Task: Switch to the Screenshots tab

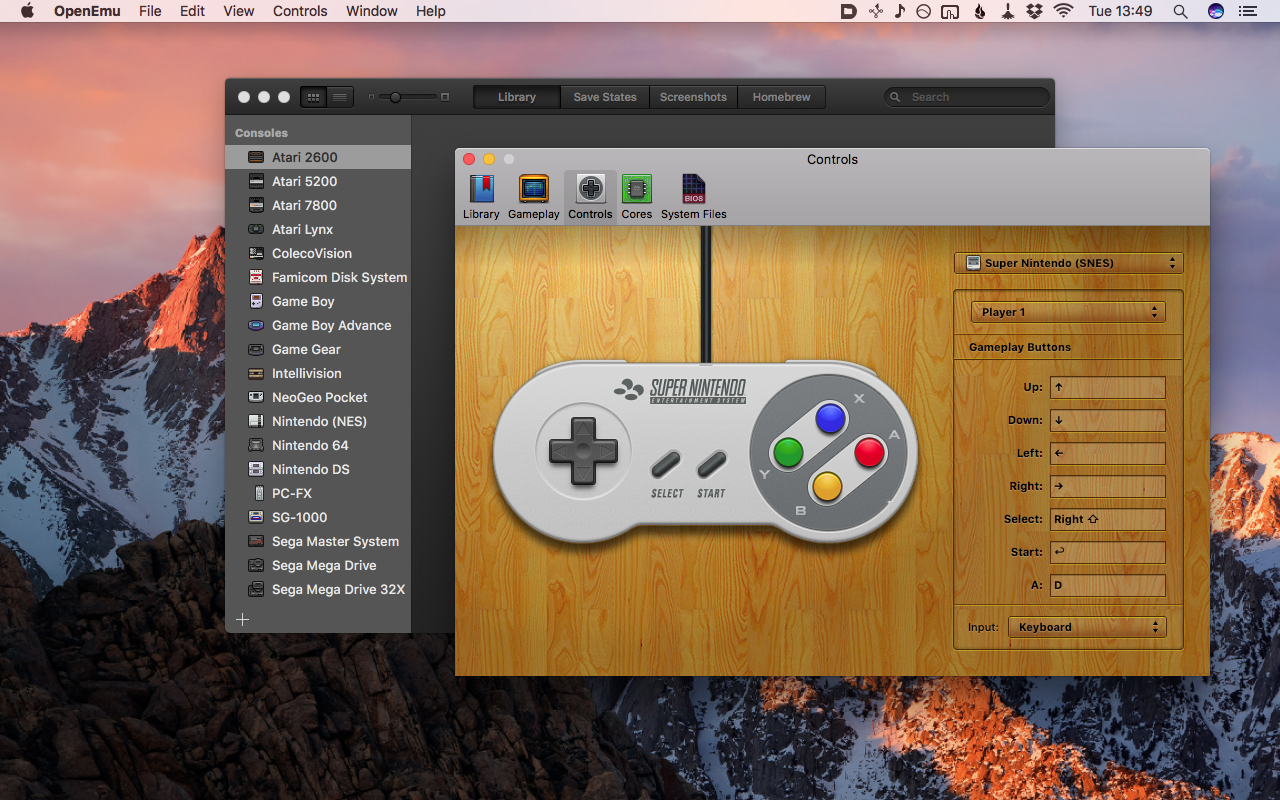Action: coord(693,97)
